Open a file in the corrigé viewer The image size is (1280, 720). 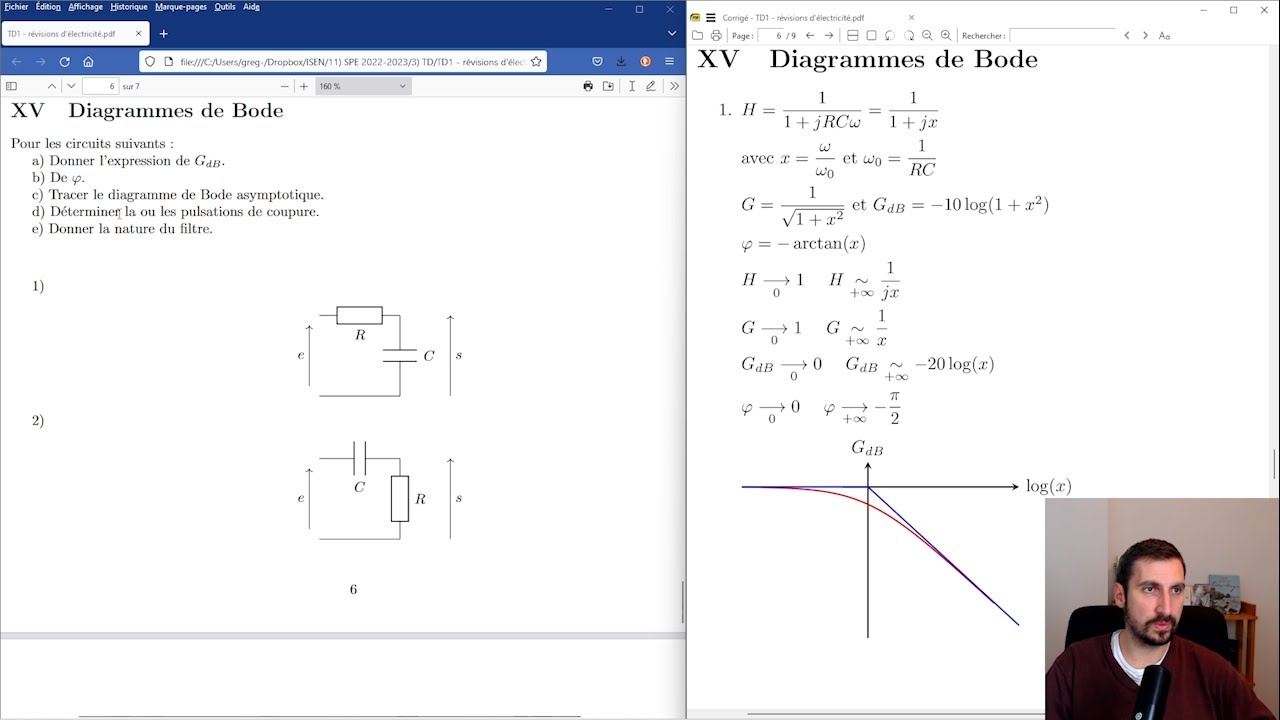[697, 36]
